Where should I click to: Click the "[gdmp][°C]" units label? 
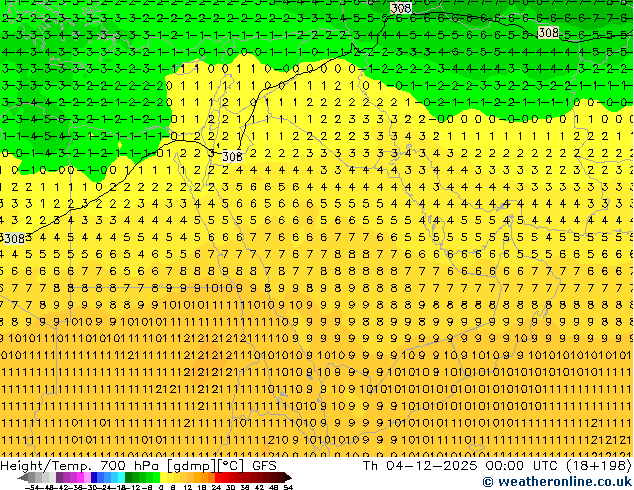[206, 466]
